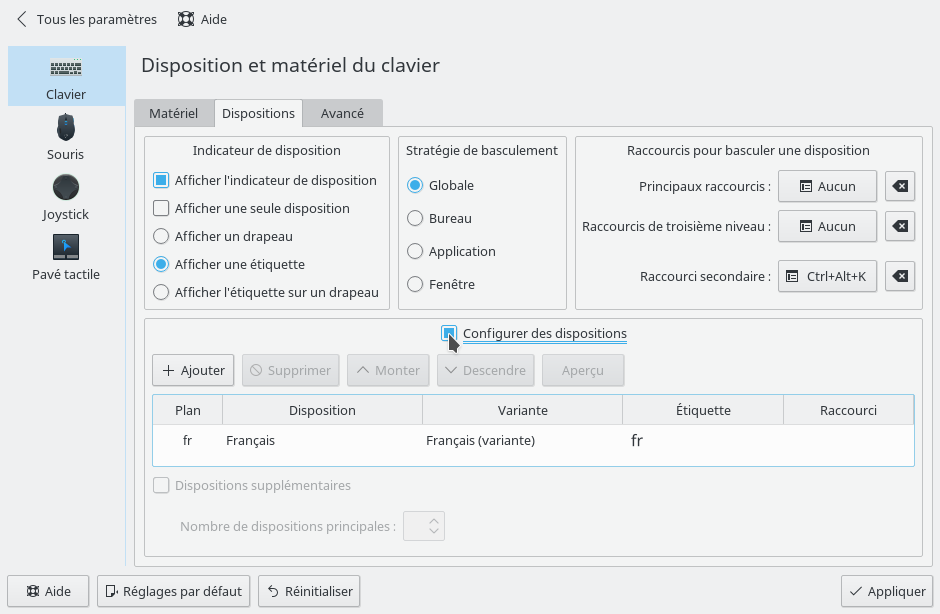Switch to the Matériel tab
Image resolution: width=940 pixels, height=614 pixels.
click(x=173, y=114)
